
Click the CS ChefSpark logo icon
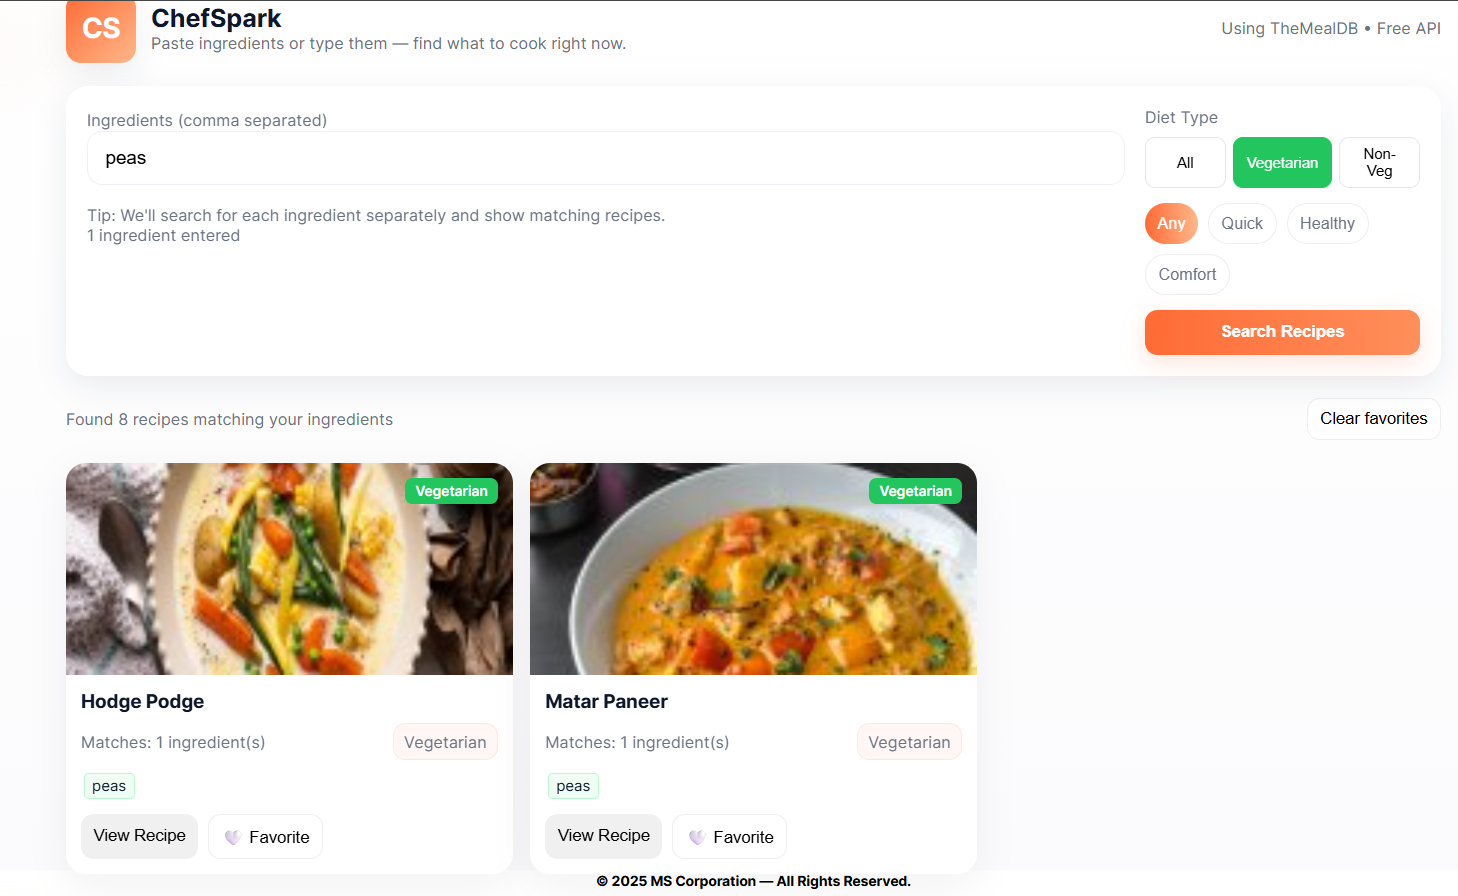click(101, 32)
